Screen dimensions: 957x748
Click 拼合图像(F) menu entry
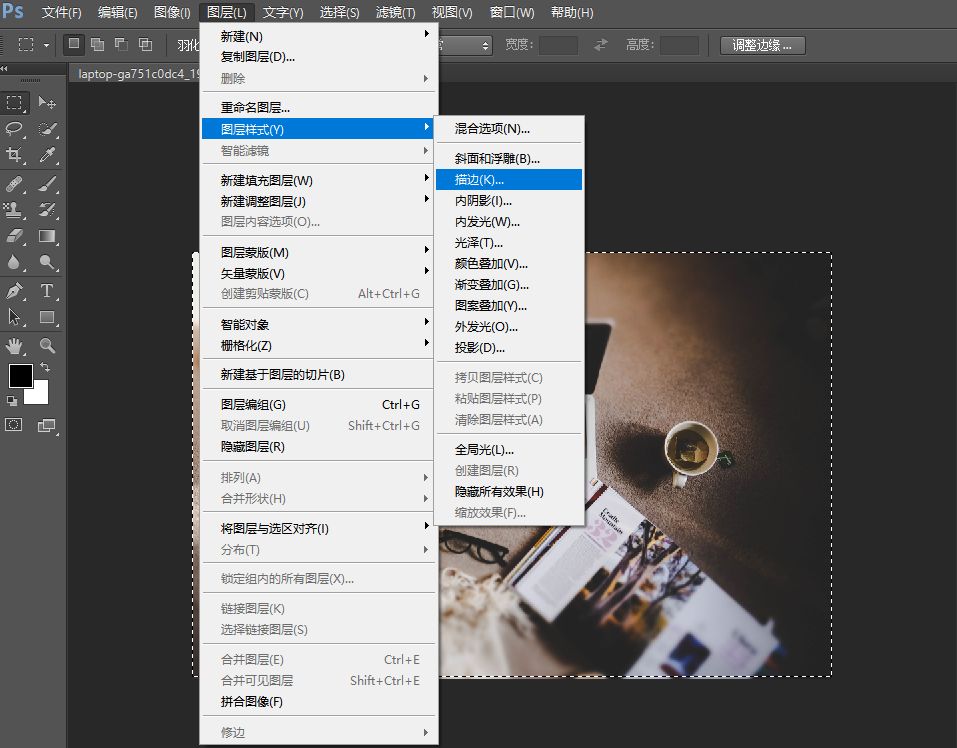pyautogui.click(x=319, y=701)
